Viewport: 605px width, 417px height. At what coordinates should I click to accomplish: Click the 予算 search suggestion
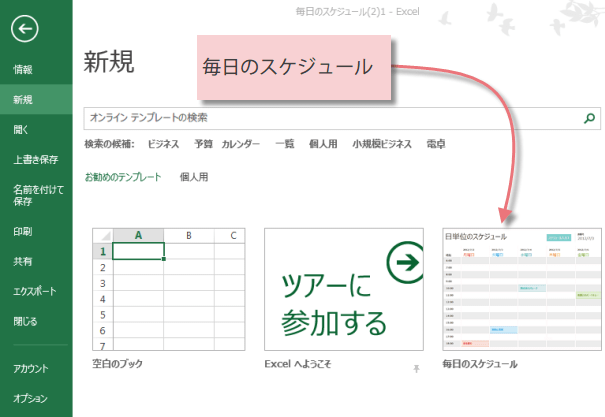pyautogui.click(x=203, y=144)
